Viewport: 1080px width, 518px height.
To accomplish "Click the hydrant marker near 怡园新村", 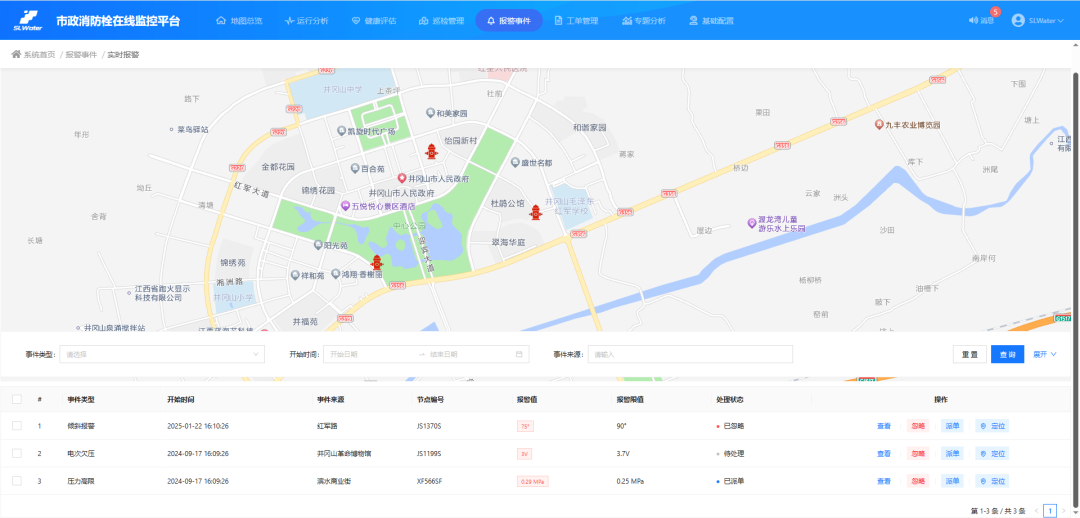I will coord(431,151).
